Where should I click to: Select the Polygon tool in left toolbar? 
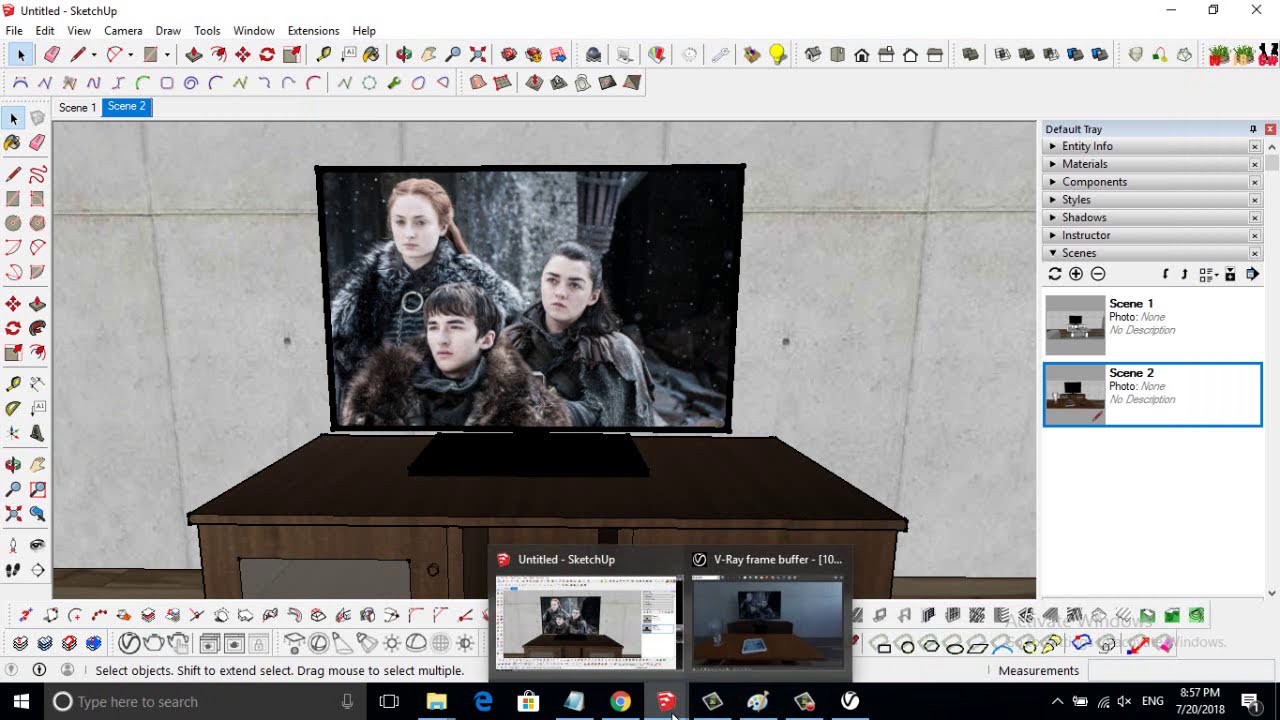point(37,223)
